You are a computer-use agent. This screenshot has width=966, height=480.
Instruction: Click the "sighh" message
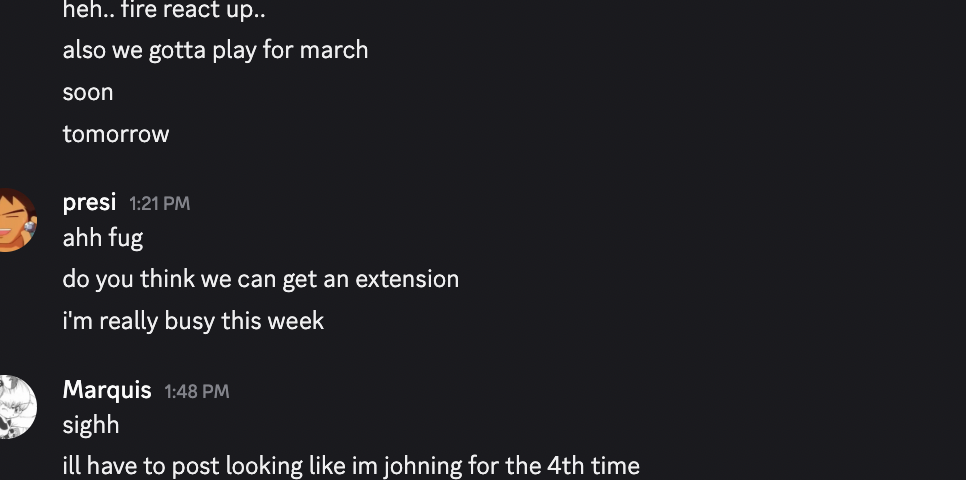tap(91, 425)
